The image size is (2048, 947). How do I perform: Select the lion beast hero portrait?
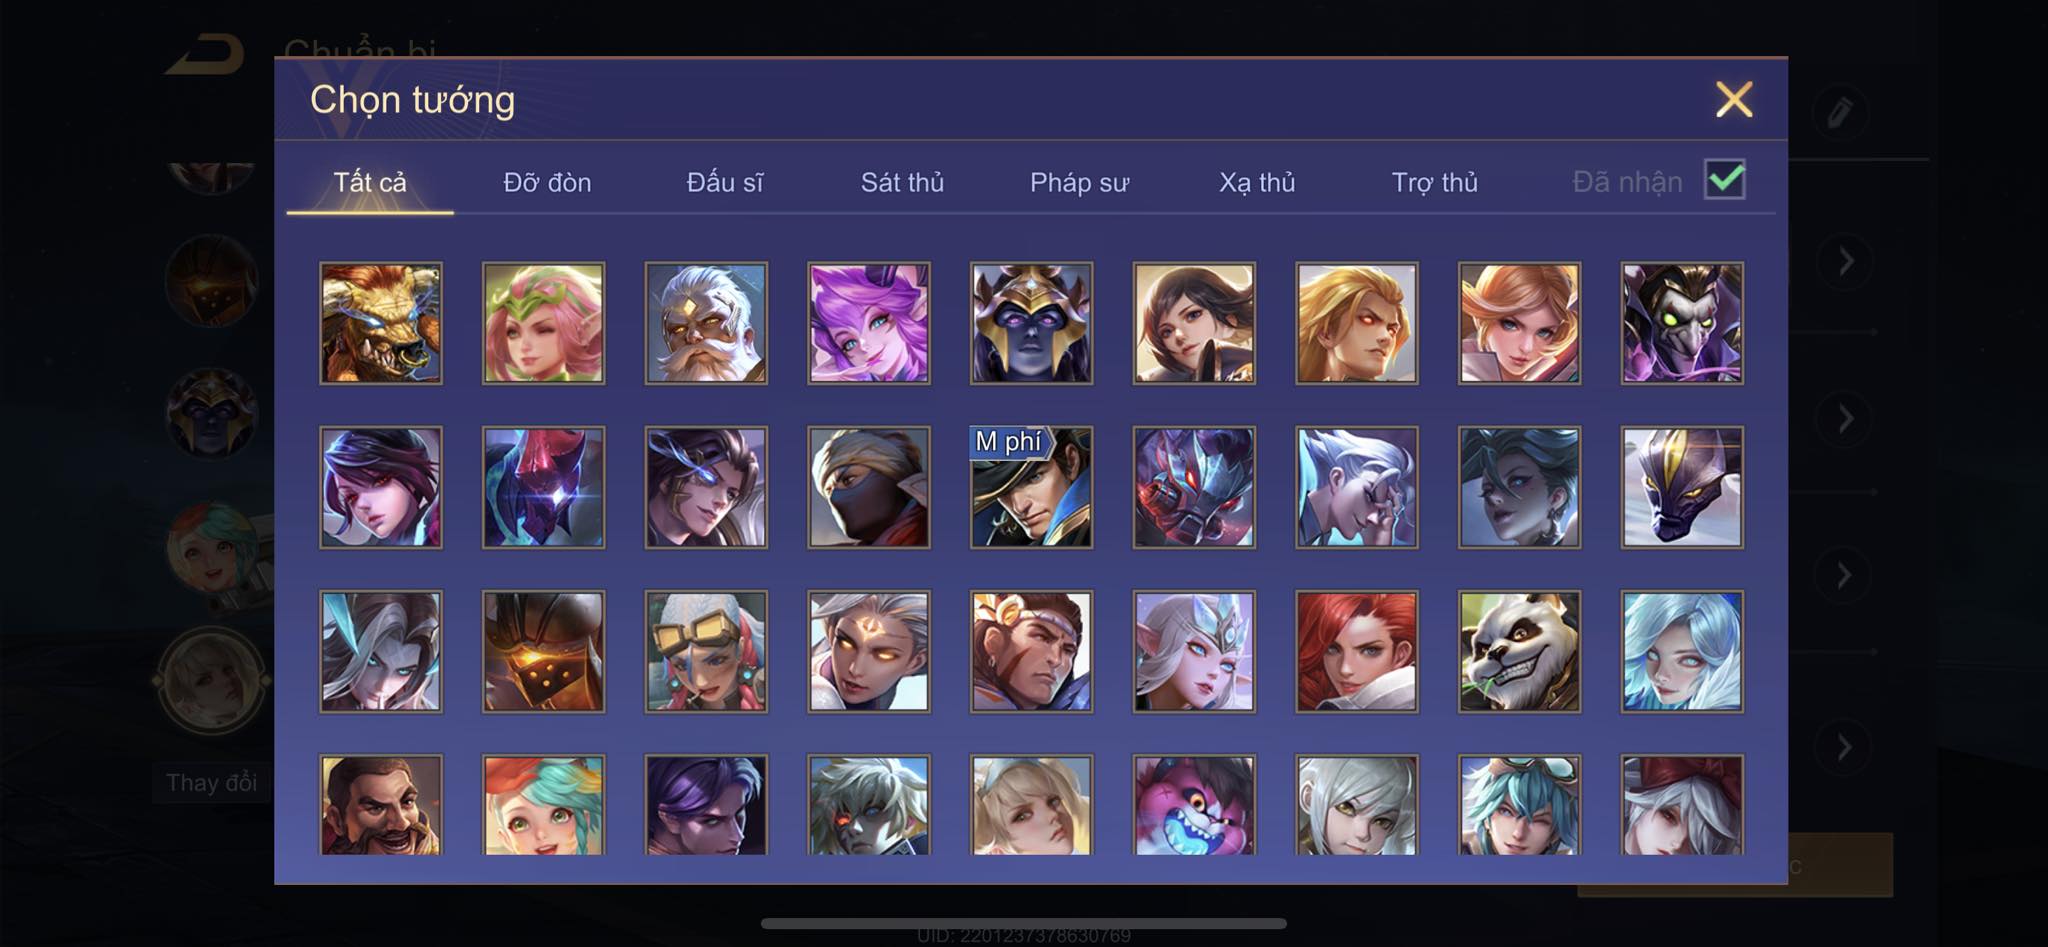coord(381,323)
